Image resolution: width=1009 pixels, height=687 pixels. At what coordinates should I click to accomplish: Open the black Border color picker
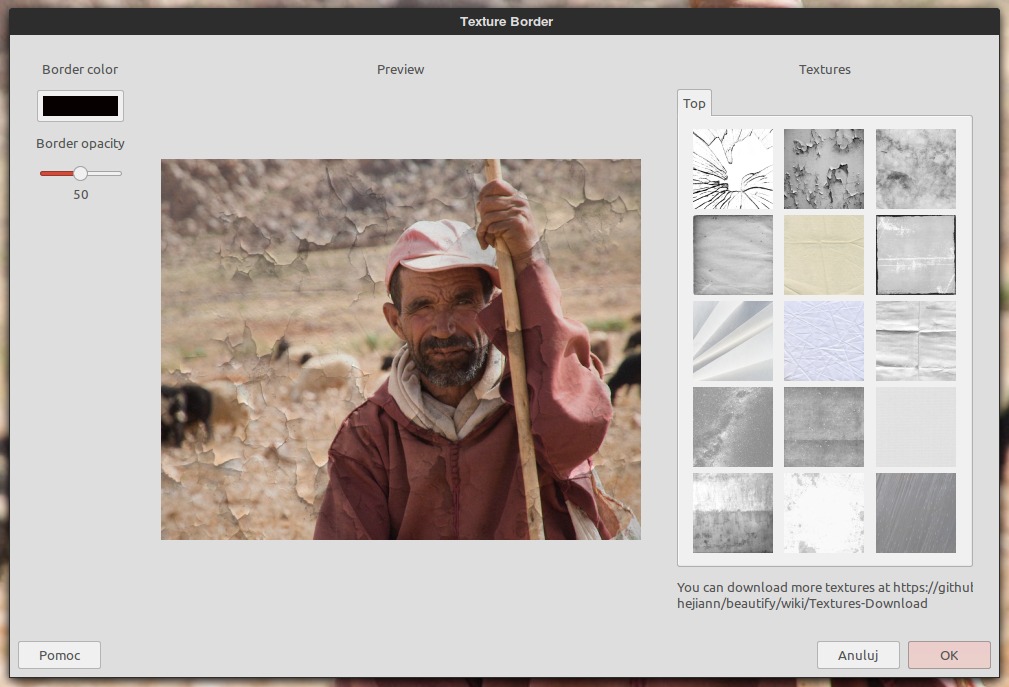tap(80, 106)
